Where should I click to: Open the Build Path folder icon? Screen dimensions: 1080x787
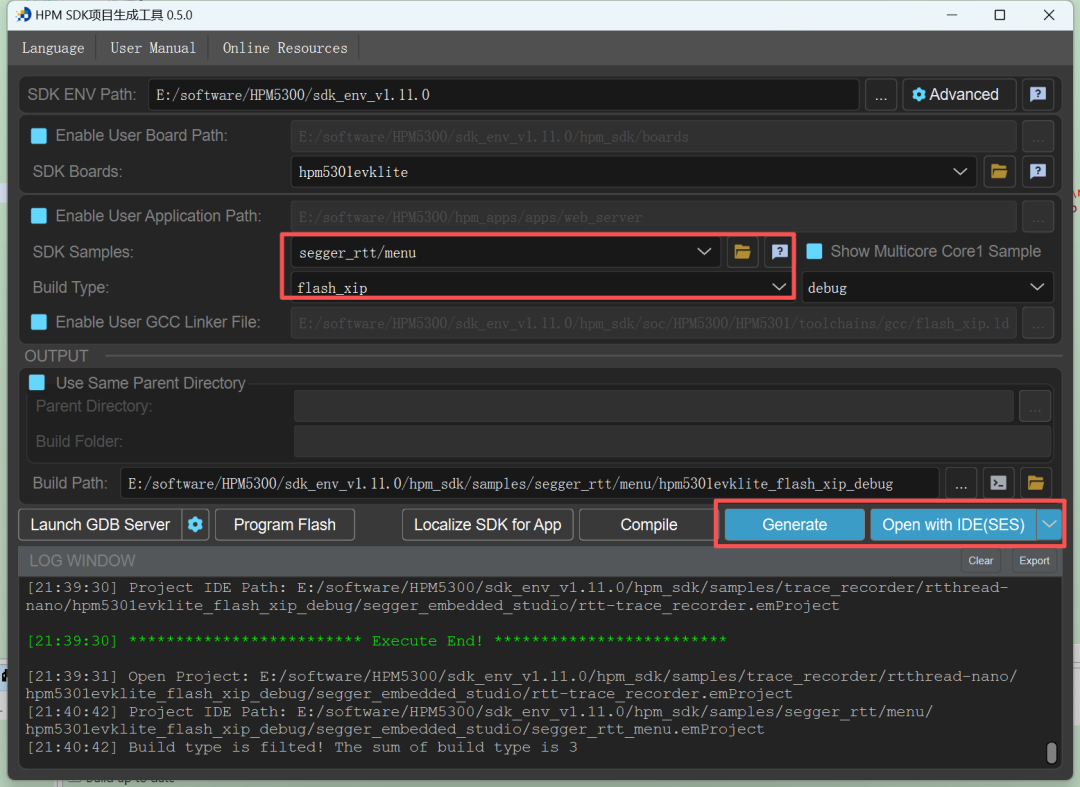tap(1037, 483)
